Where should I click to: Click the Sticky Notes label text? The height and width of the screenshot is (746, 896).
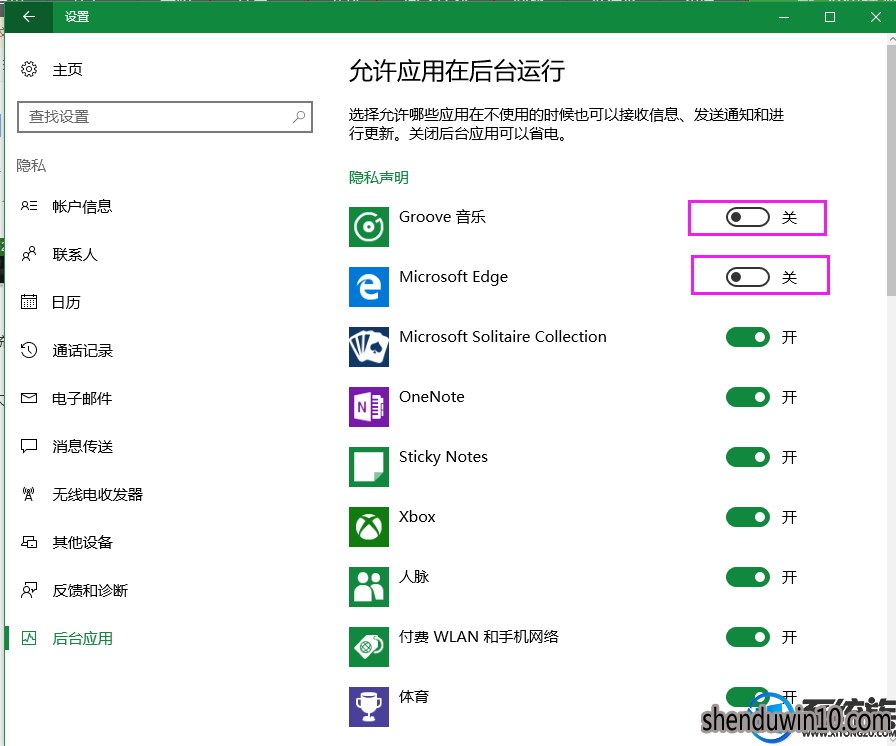(443, 457)
